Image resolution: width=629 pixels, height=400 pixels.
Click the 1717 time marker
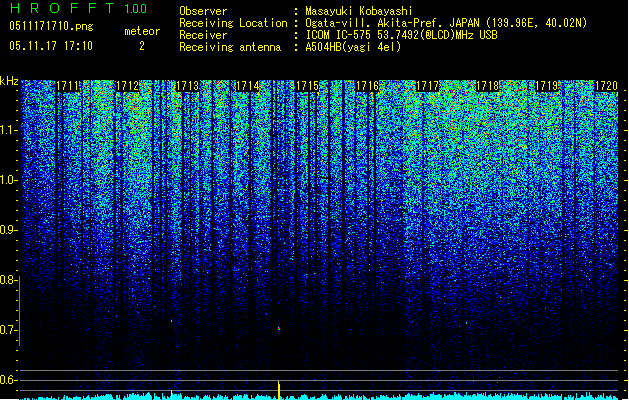[427, 86]
